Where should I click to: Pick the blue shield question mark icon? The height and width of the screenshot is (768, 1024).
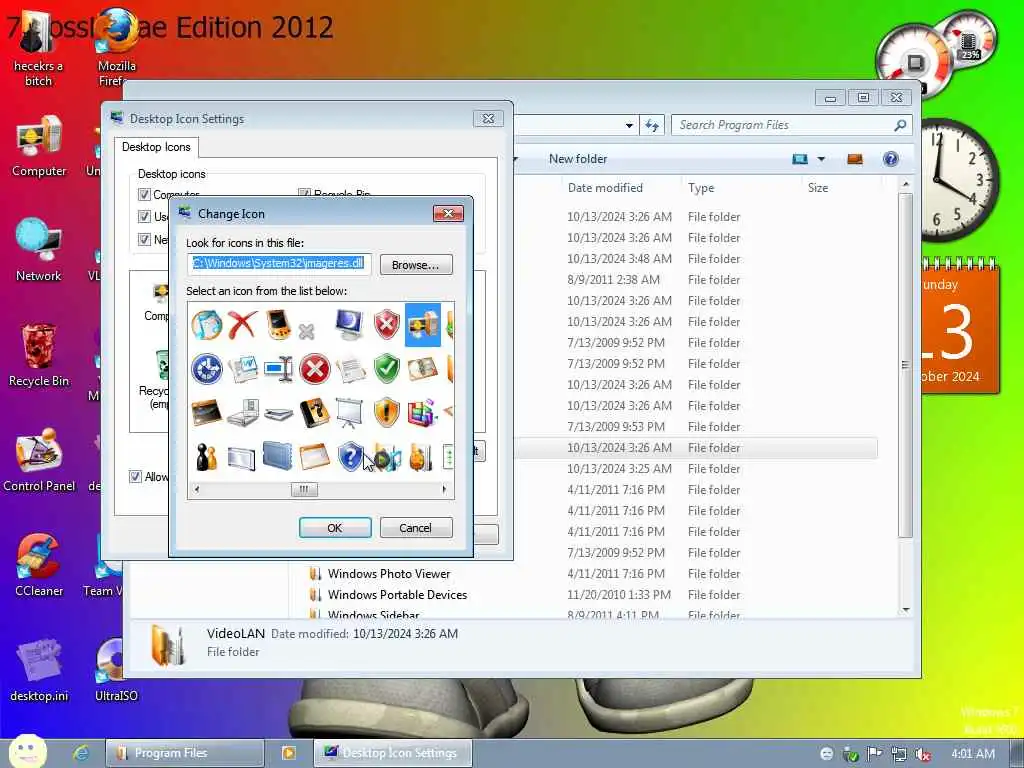coord(351,456)
